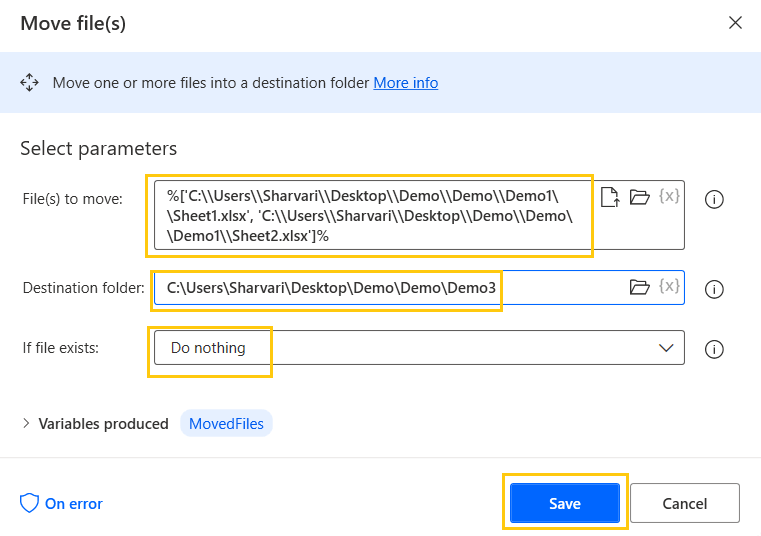Click the Select parameters heading
Image resolution: width=761 pixels, height=536 pixels.
[99, 149]
